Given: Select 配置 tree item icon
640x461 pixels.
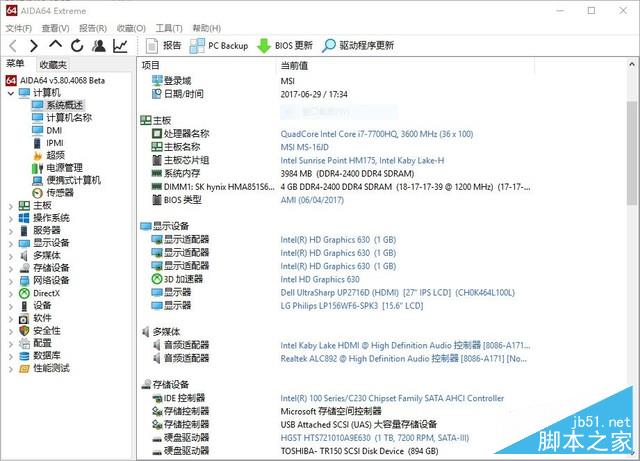Looking at the screenshot, I should (x=24, y=343).
